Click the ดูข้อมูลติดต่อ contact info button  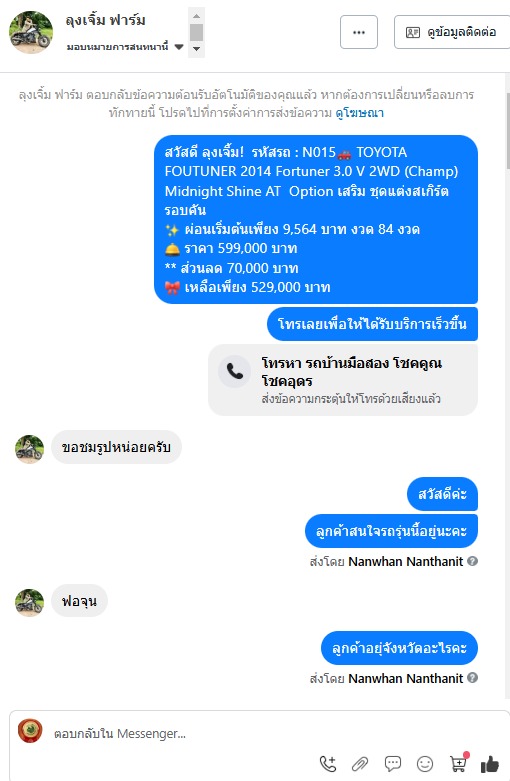pos(452,32)
